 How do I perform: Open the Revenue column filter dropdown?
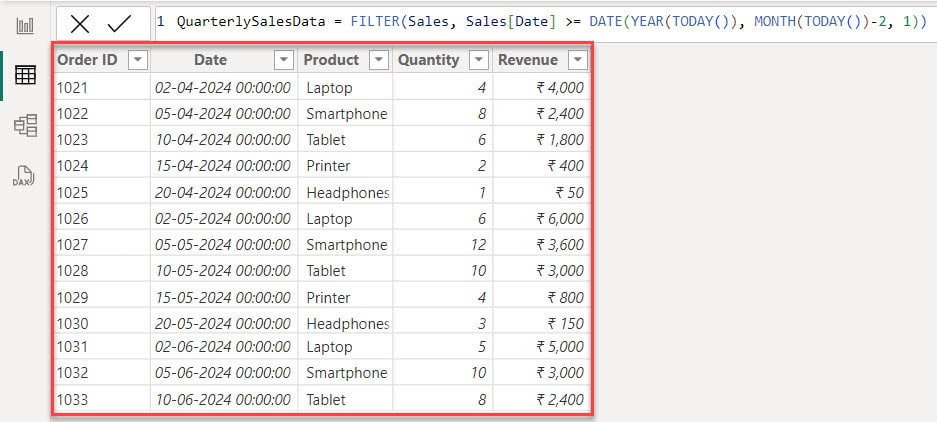(577, 60)
